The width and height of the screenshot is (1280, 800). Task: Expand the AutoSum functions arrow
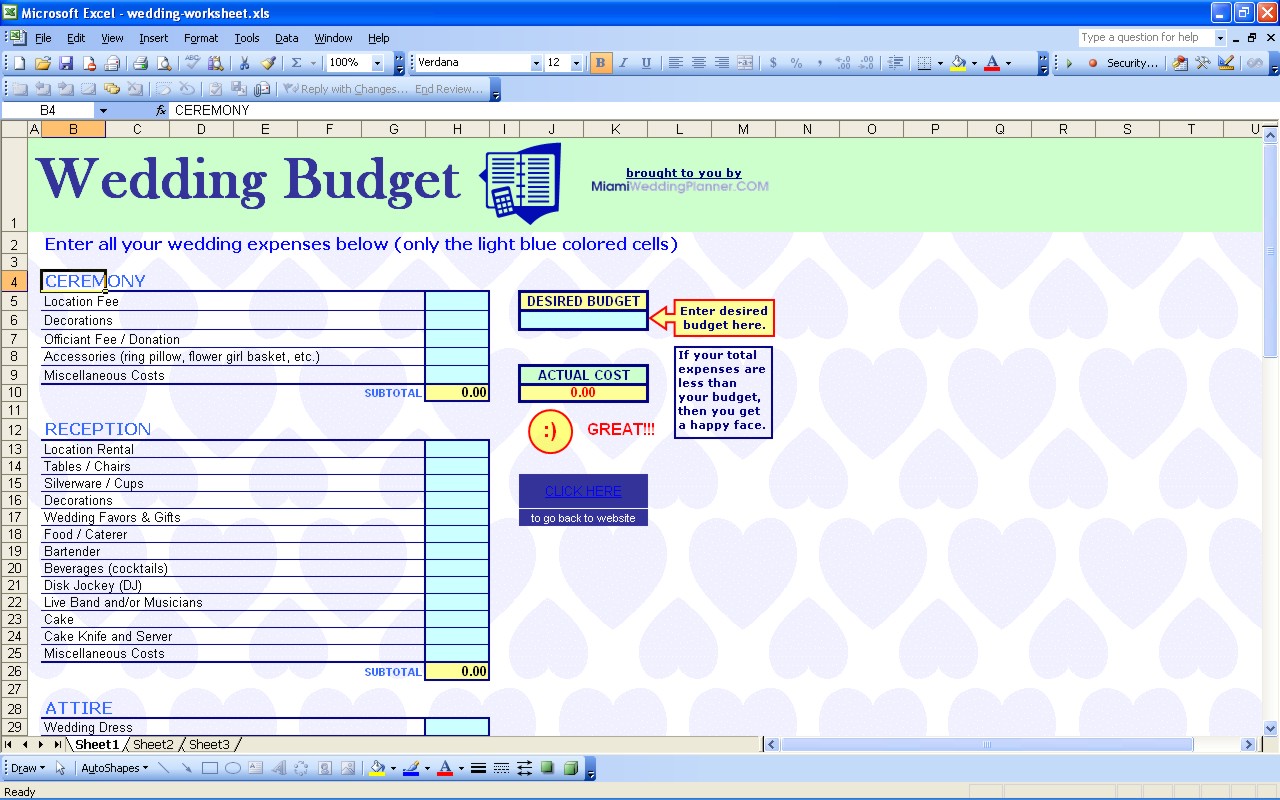[313, 63]
